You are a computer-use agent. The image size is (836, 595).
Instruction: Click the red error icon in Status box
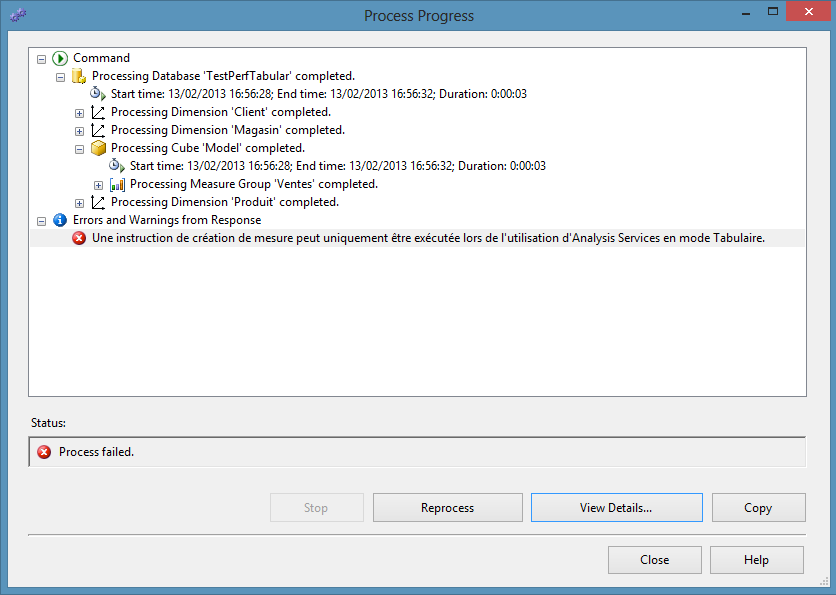tap(44, 452)
